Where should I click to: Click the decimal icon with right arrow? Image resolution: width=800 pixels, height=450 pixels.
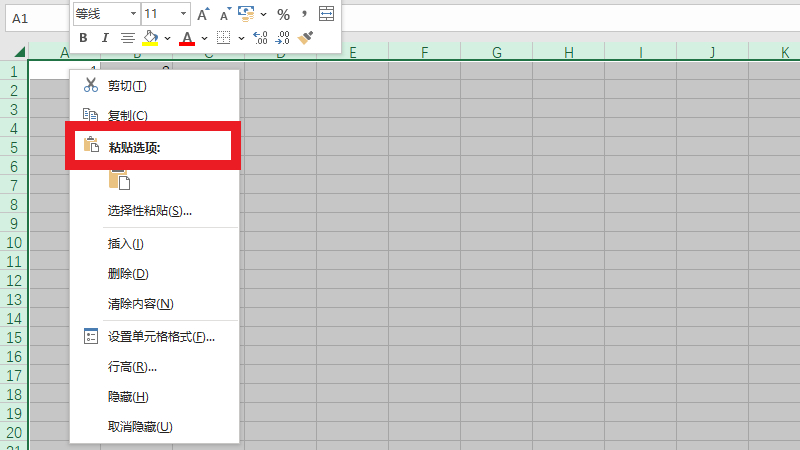282,38
